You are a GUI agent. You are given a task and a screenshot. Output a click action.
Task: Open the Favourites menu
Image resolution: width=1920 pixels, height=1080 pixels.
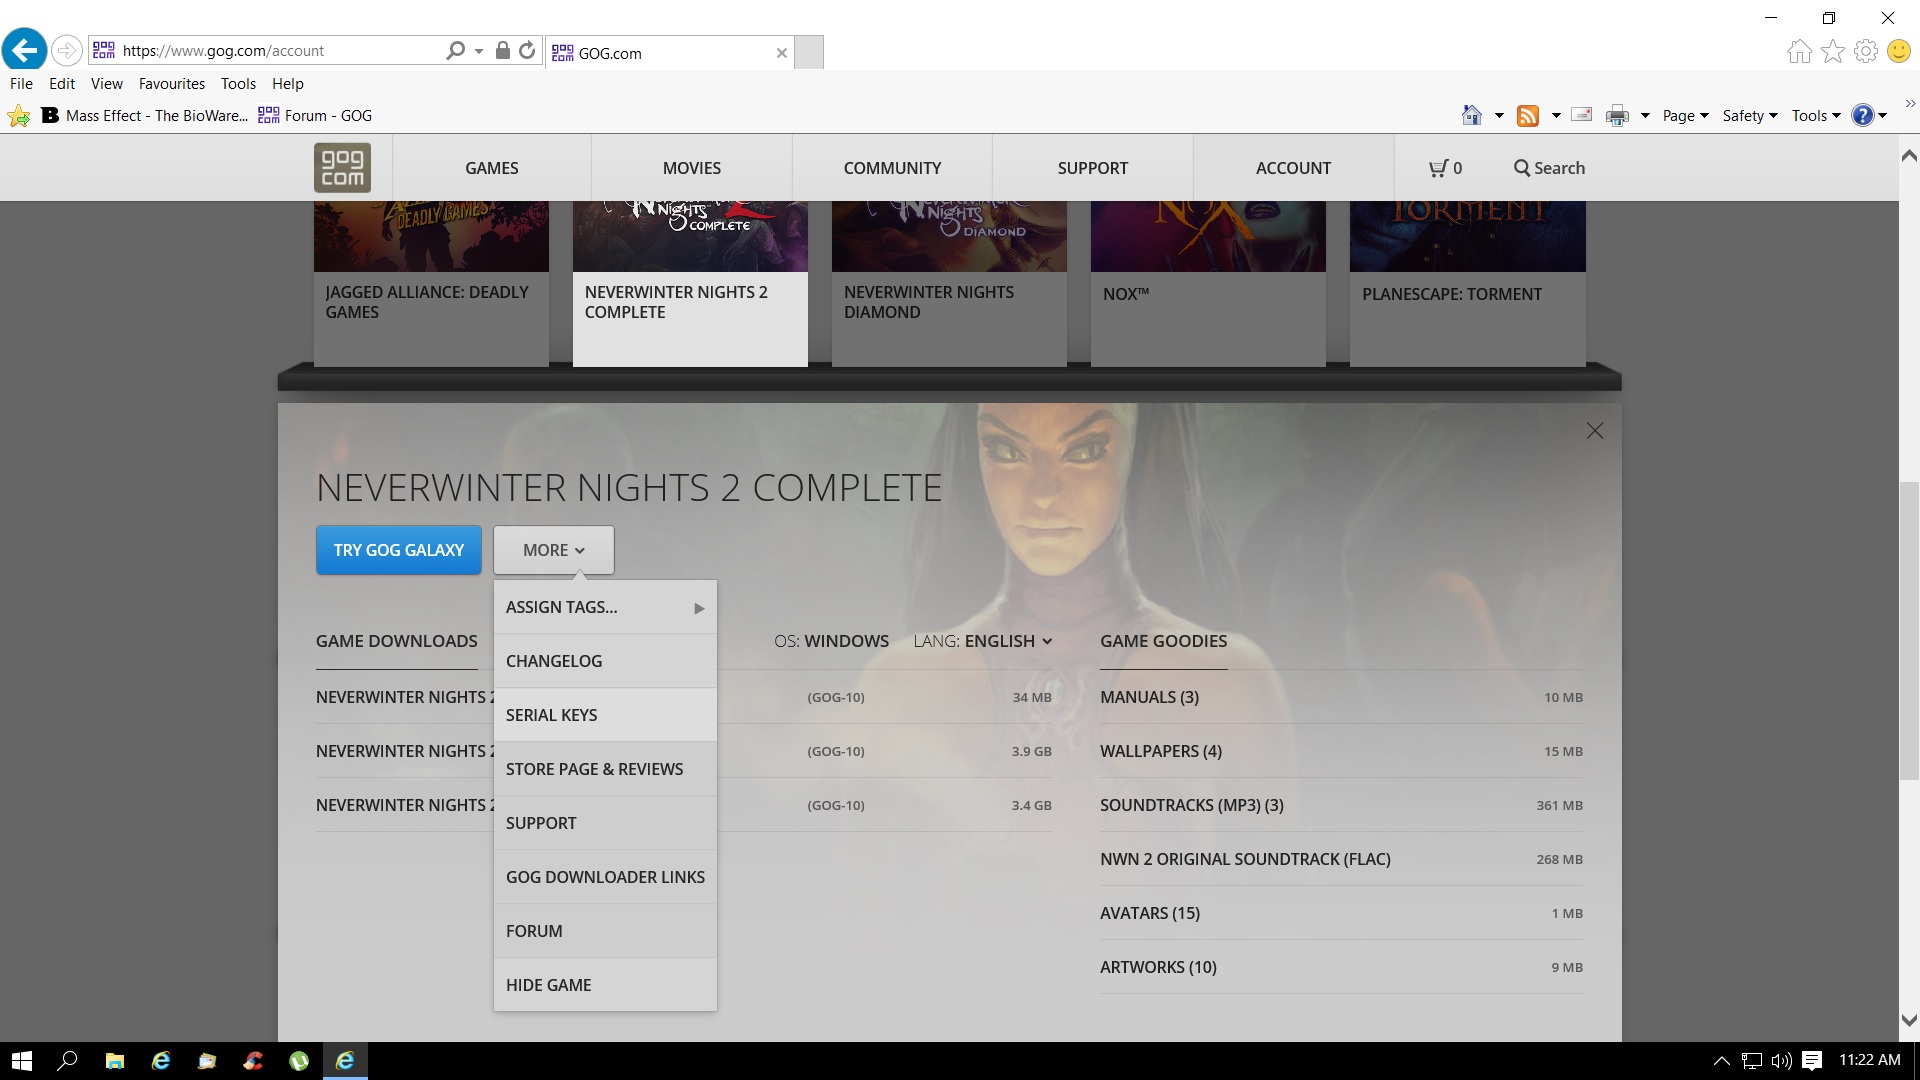(x=172, y=84)
